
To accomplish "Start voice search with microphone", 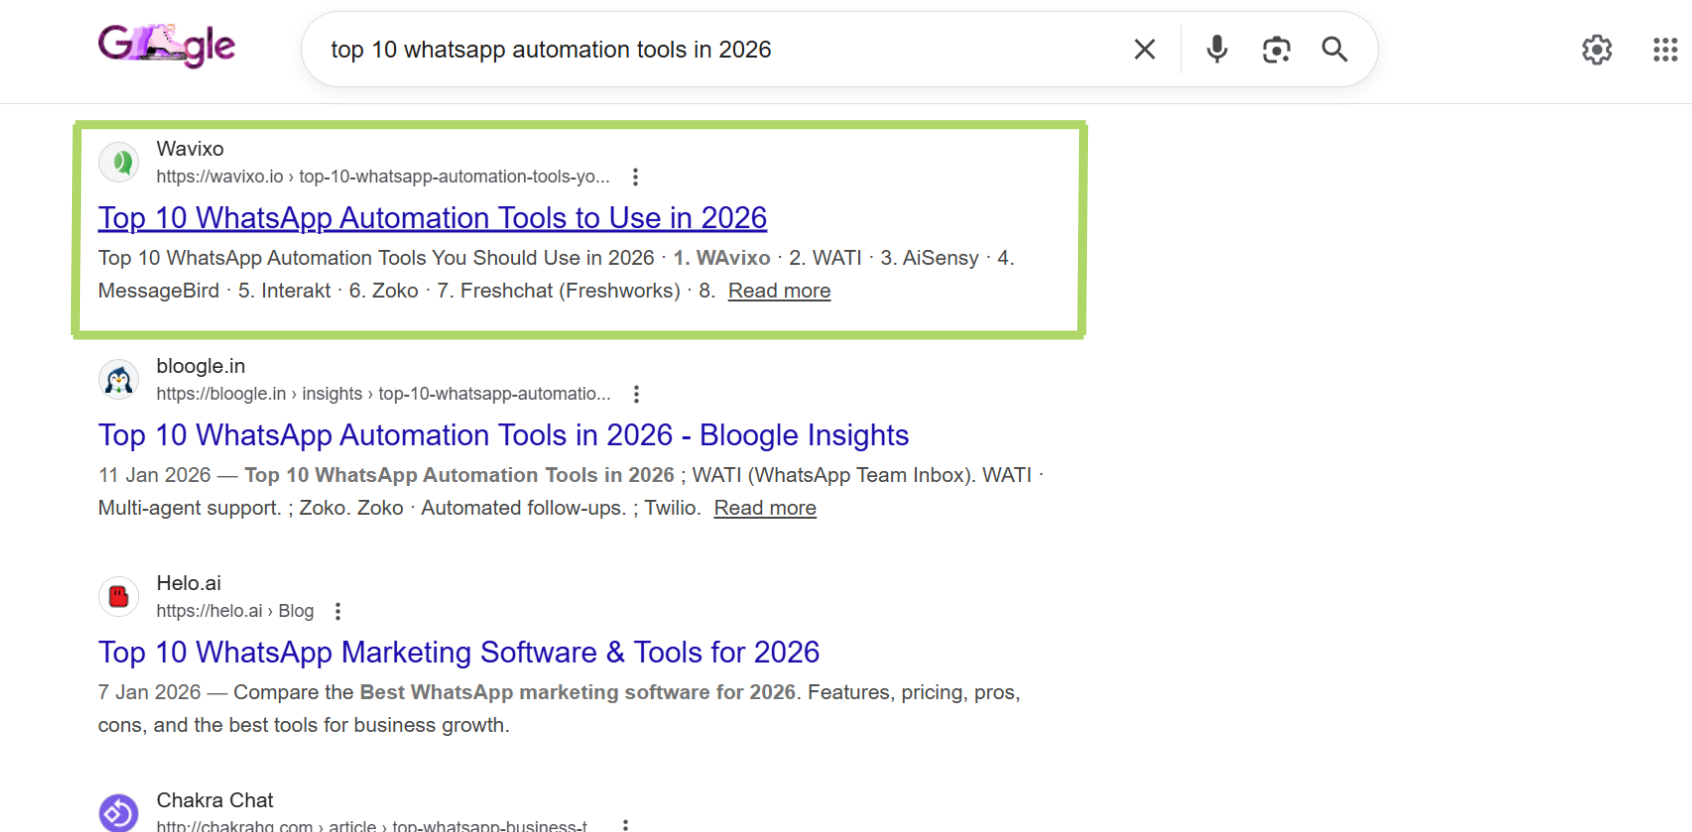I will click(x=1216, y=49).
